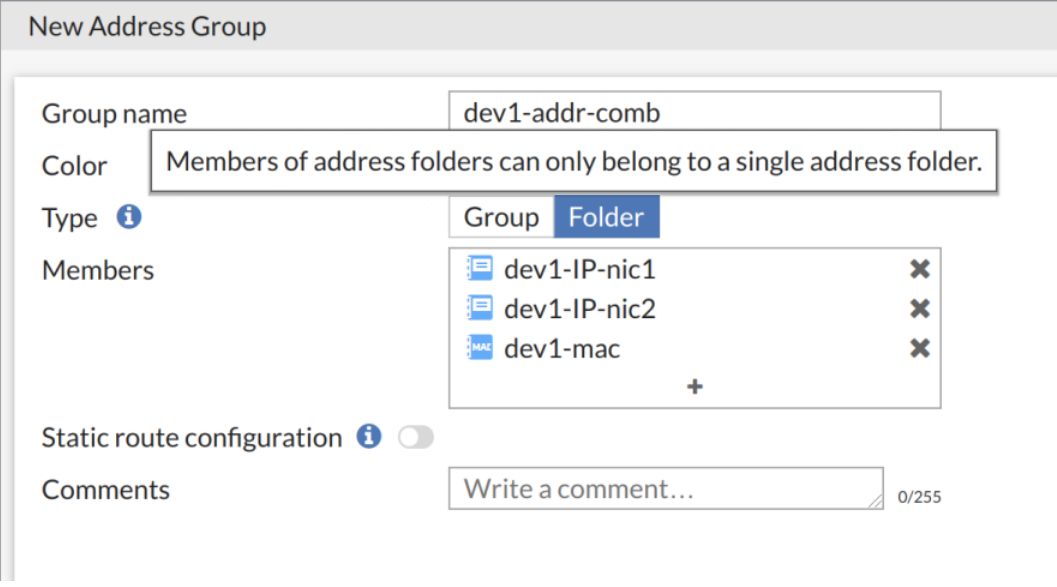
Task: Select the dev1-mac member entry
Action: [562, 348]
